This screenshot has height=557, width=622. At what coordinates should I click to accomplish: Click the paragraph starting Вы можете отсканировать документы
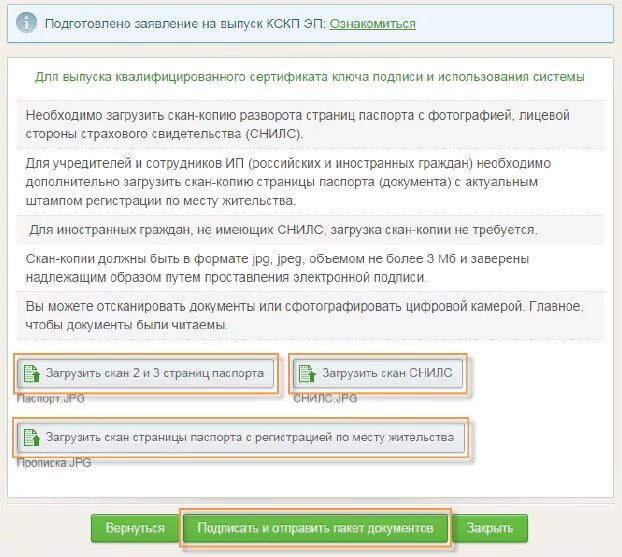coord(304,316)
